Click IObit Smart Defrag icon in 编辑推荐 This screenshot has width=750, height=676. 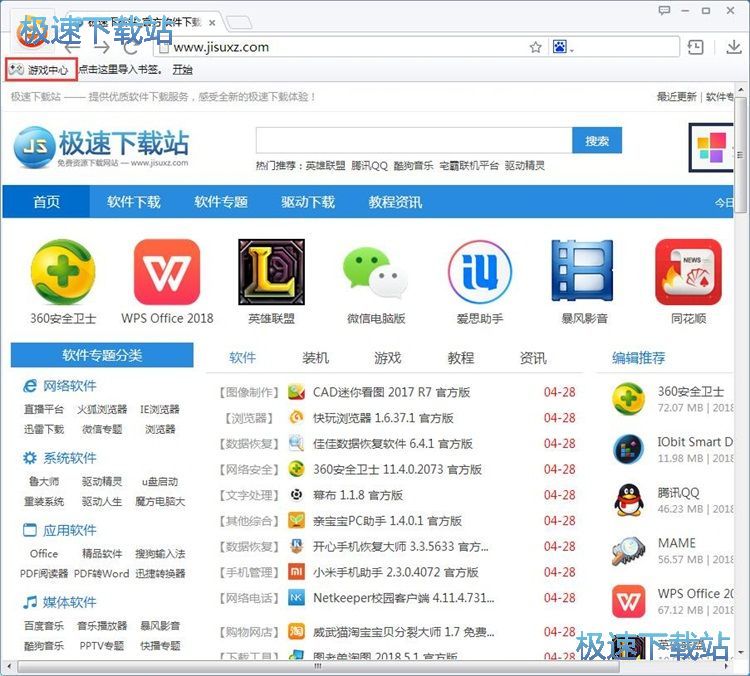pyautogui.click(x=629, y=449)
